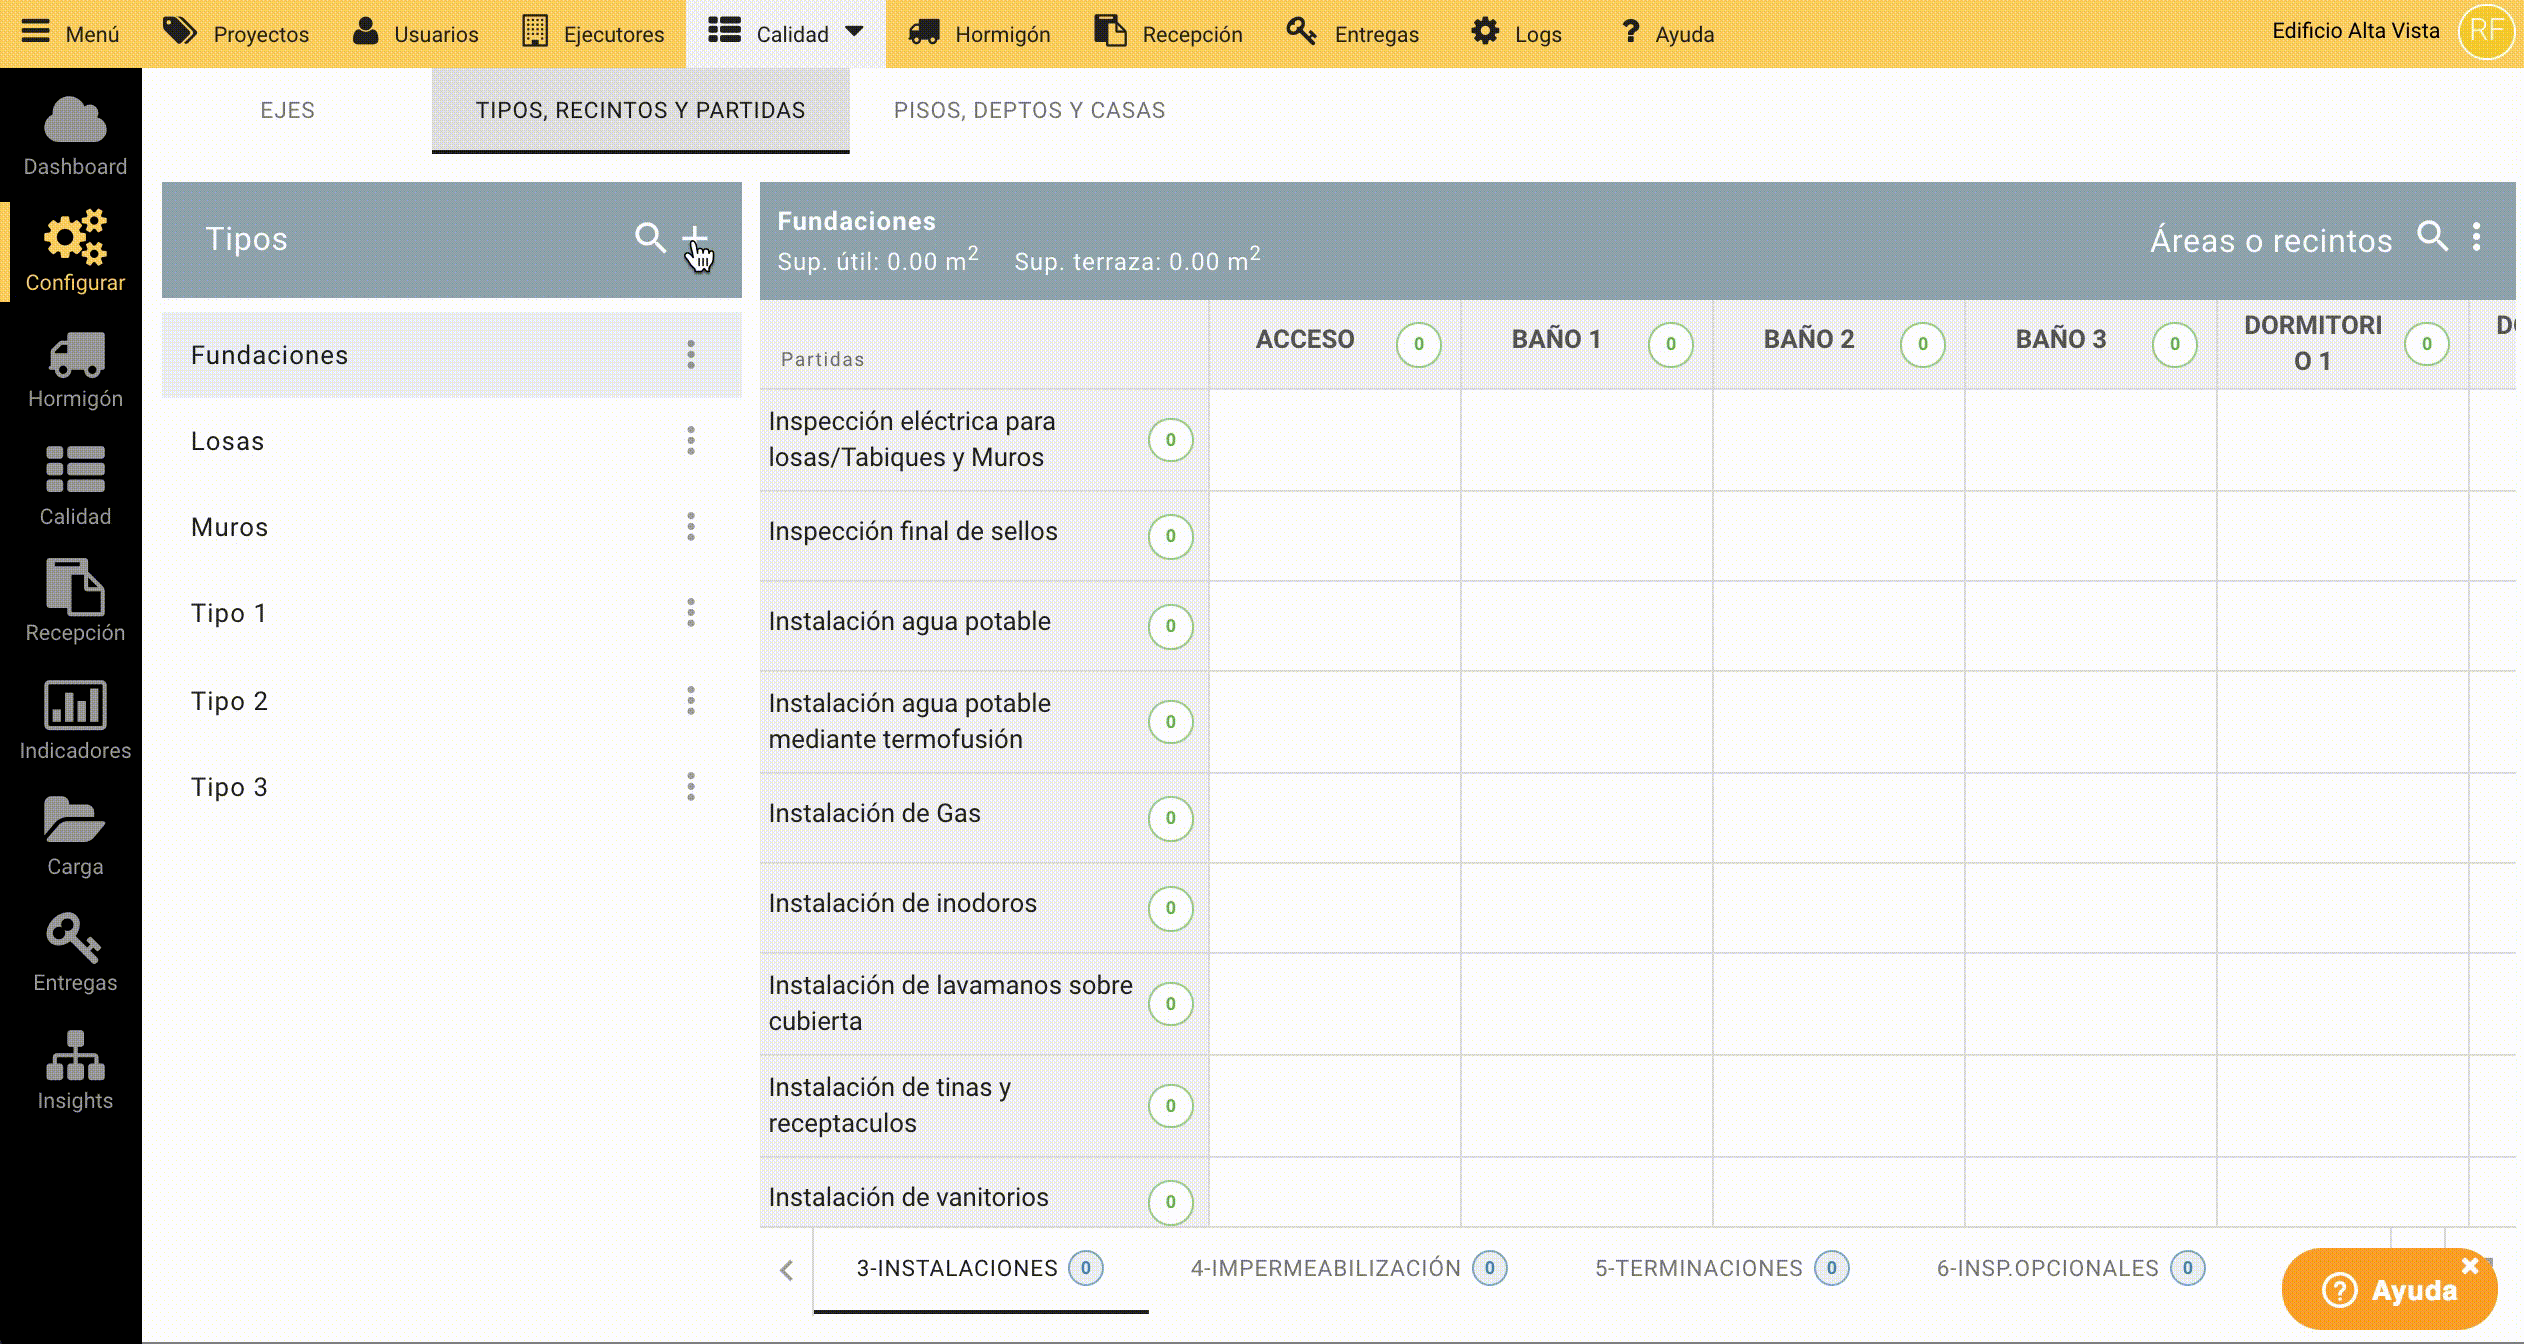Select Muros in the Tipos list

click(x=230, y=527)
